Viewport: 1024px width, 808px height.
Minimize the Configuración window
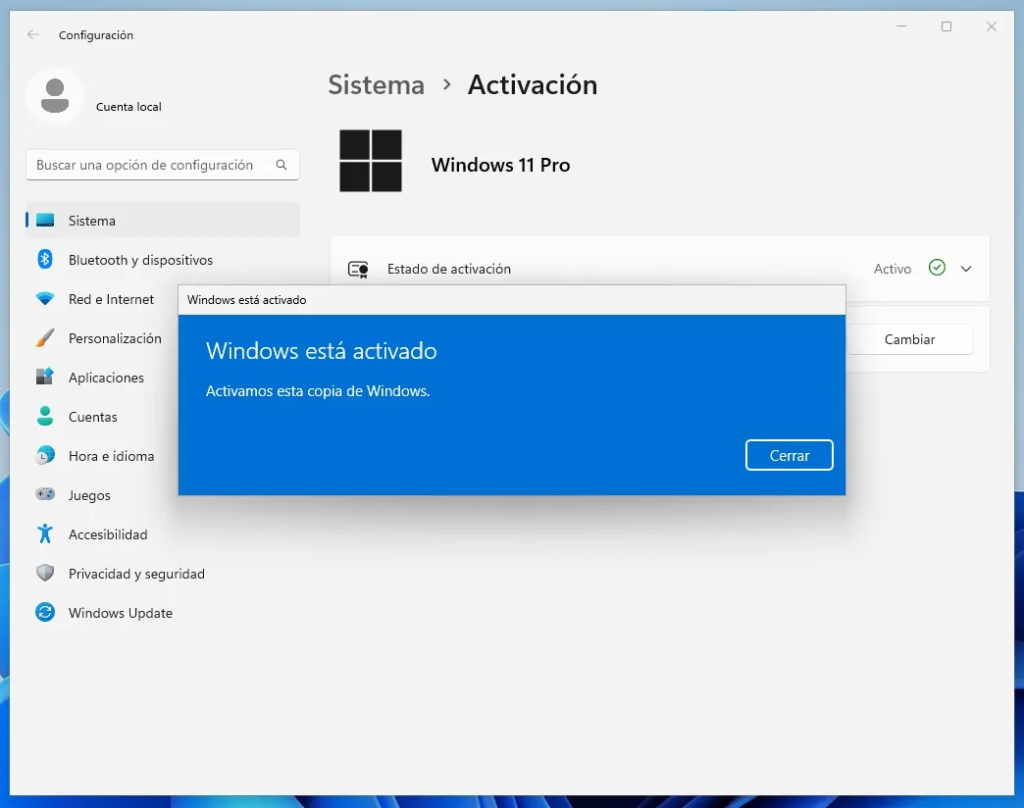[x=902, y=27]
